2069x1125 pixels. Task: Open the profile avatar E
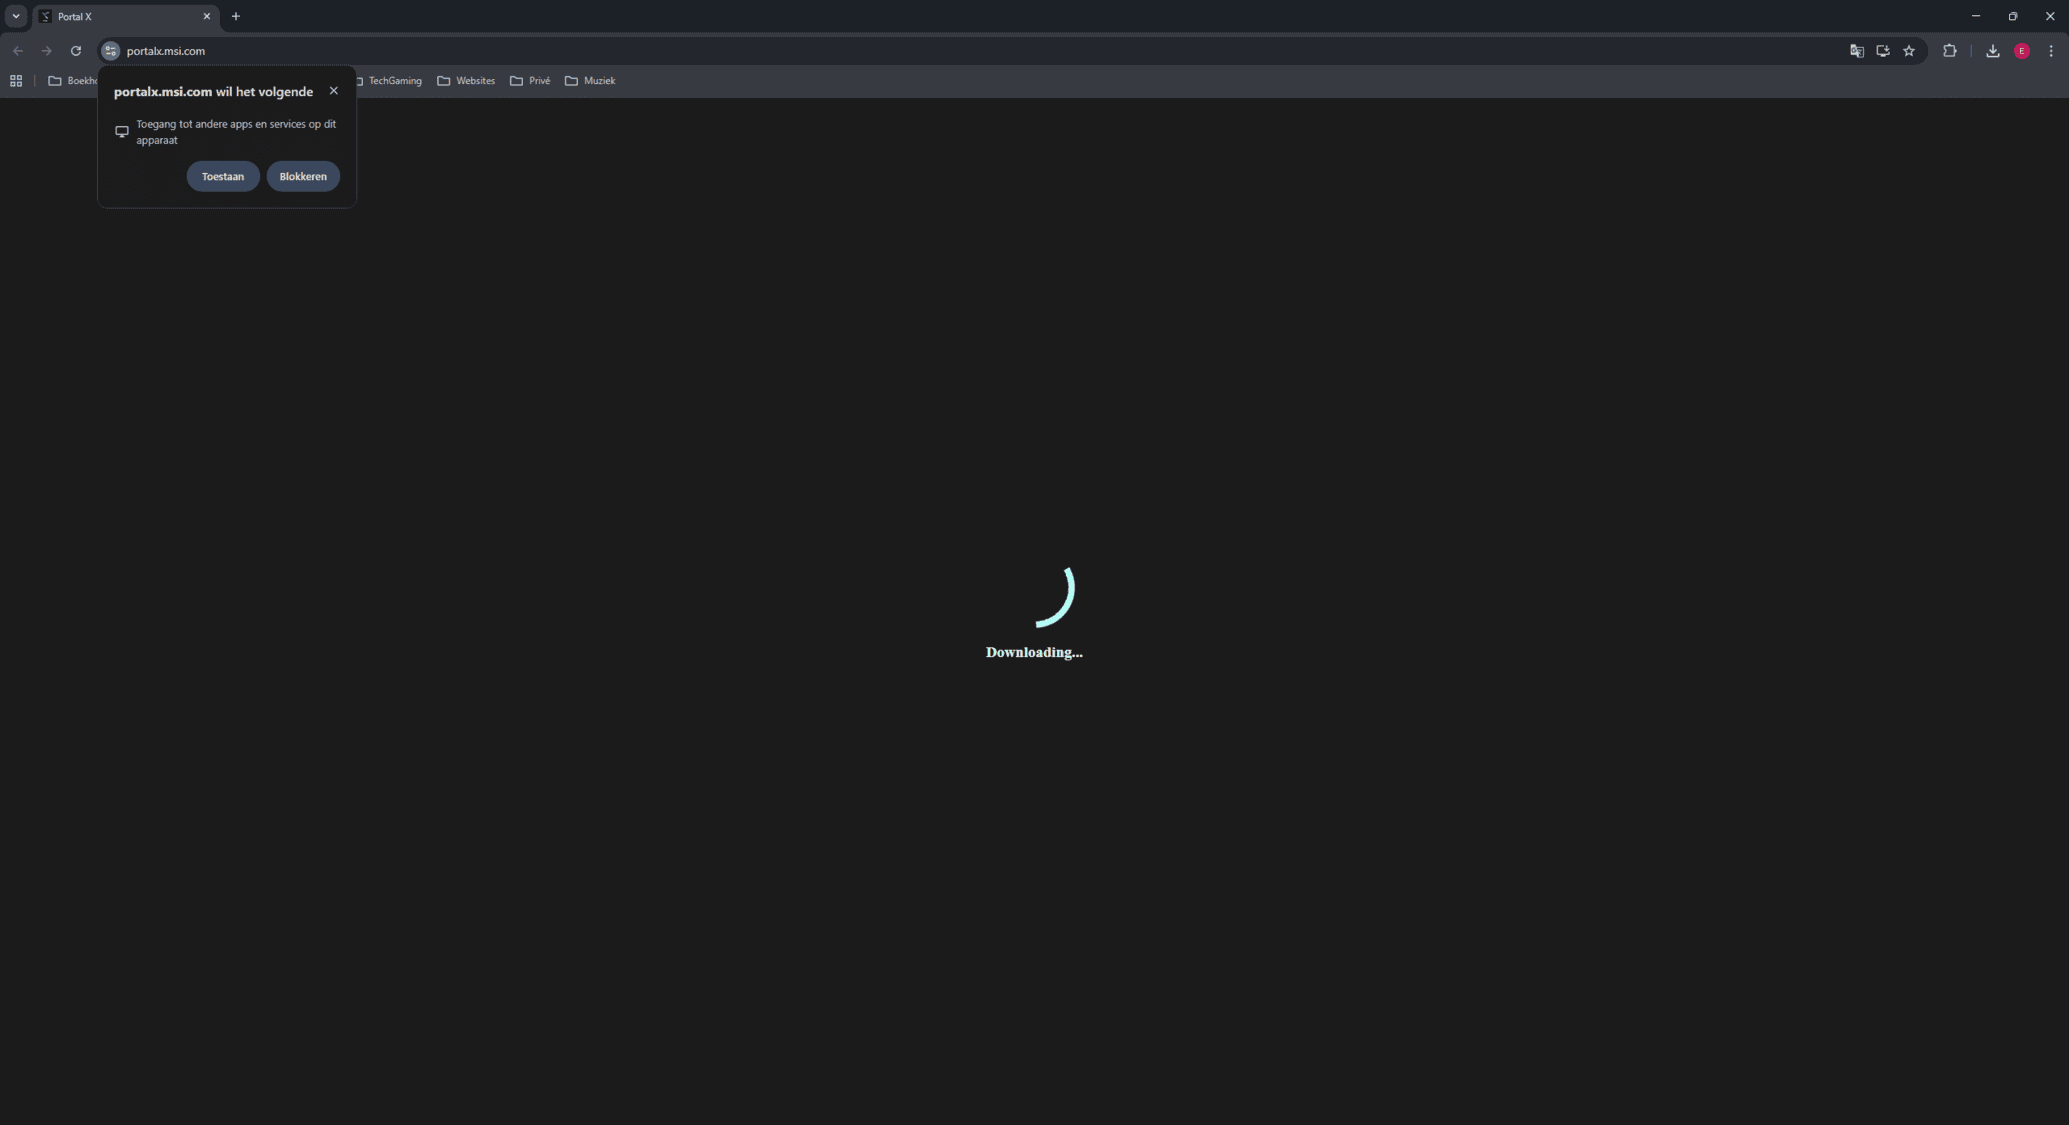(2021, 51)
